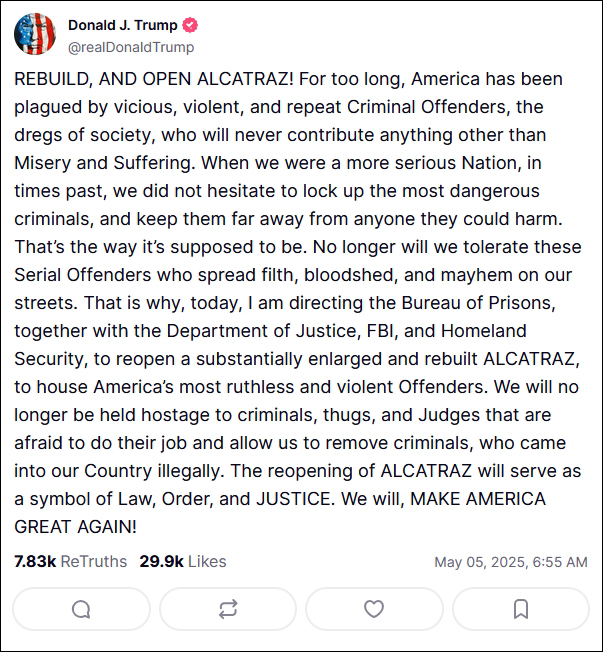ReTruth the post with the repost icon

point(228,609)
